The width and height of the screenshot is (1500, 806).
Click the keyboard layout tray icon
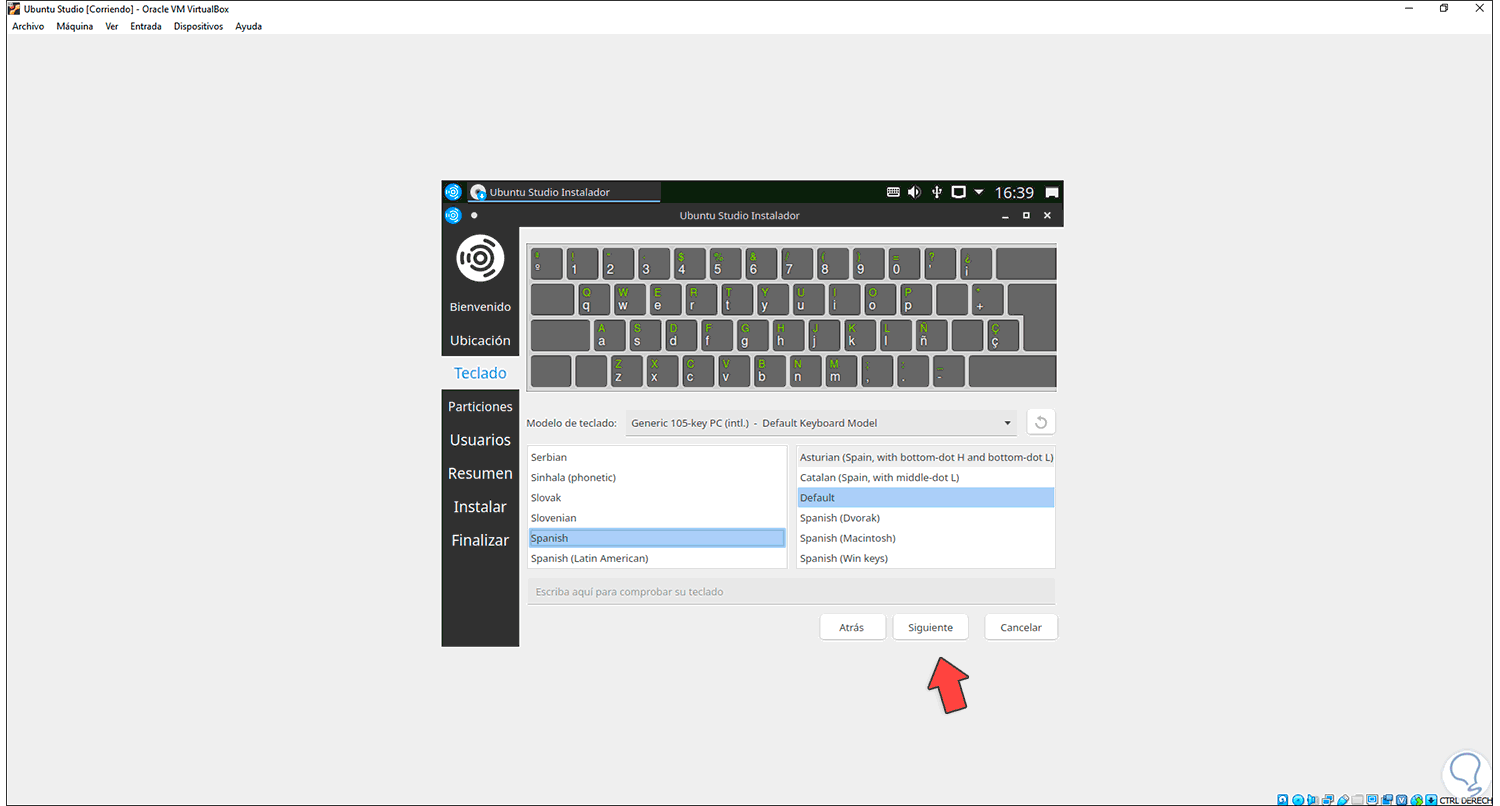pyautogui.click(x=894, y=192)
